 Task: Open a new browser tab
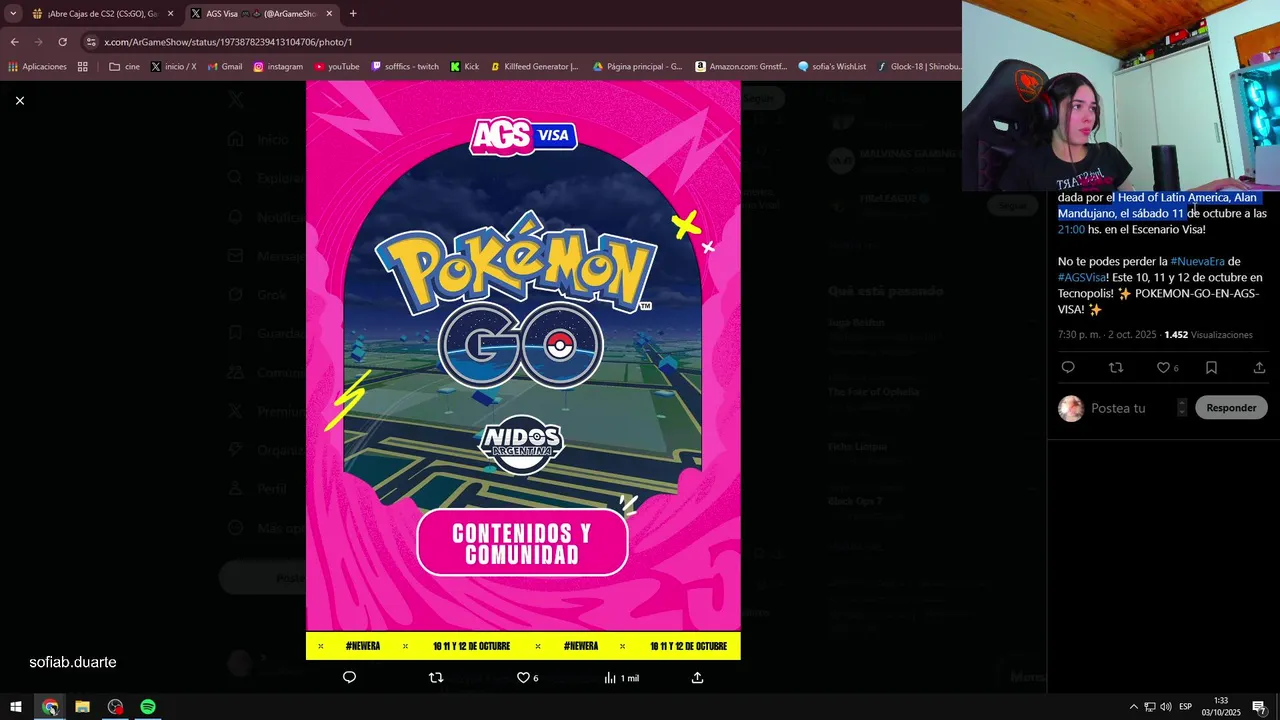pos(353,13)
